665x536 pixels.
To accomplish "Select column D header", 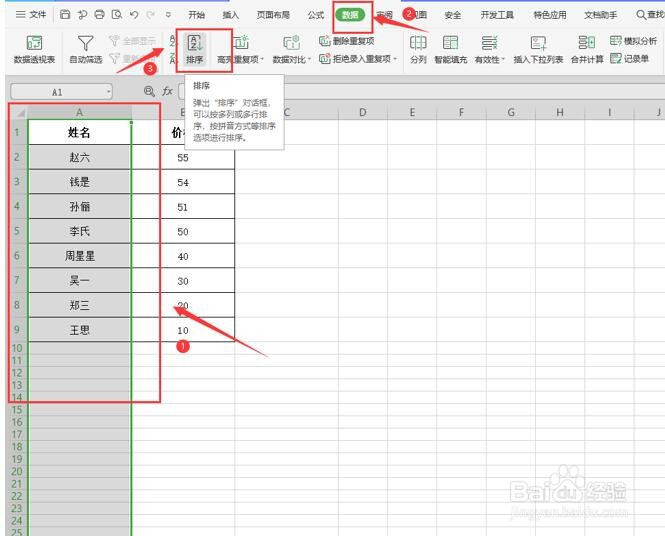I will click(363, 112).
